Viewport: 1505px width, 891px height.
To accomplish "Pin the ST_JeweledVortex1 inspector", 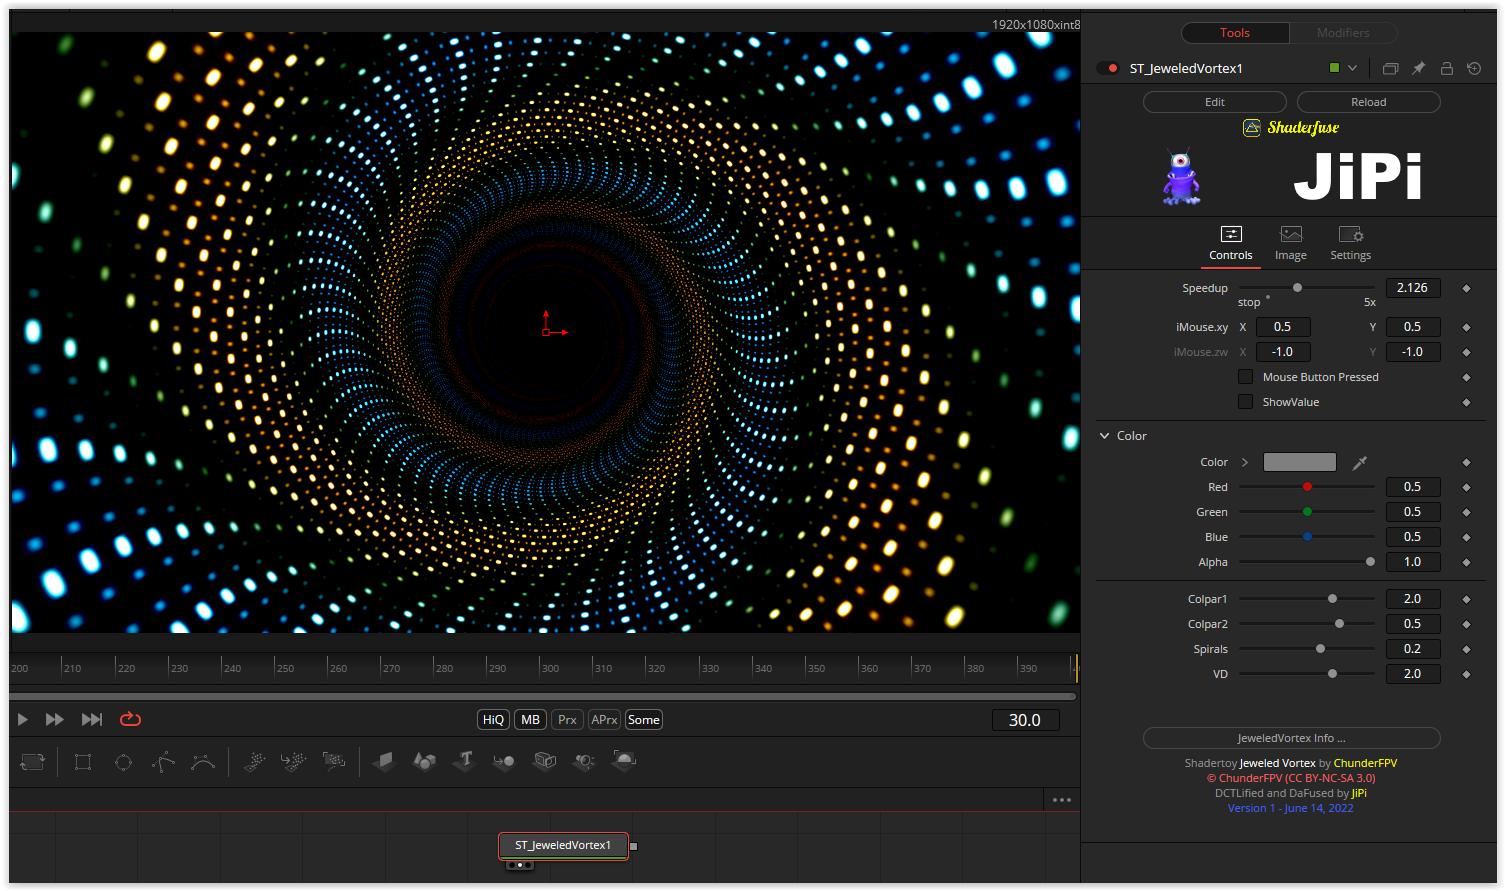I will (1418, 69).
